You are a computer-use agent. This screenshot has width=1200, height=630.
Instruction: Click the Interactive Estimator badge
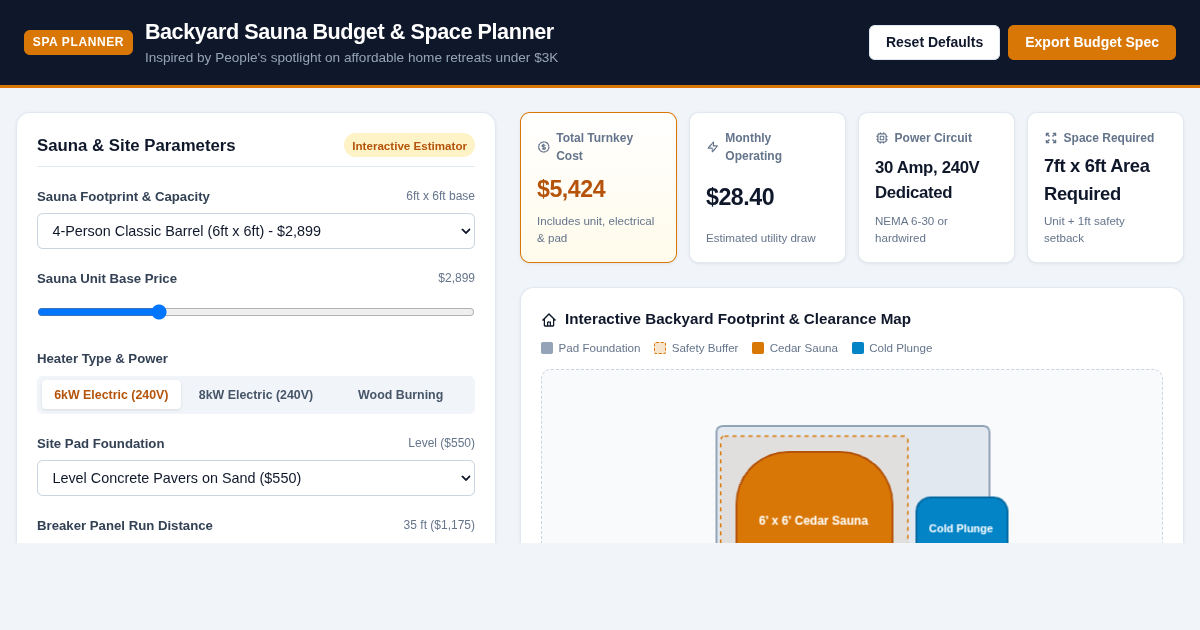[x=409, y=146]
